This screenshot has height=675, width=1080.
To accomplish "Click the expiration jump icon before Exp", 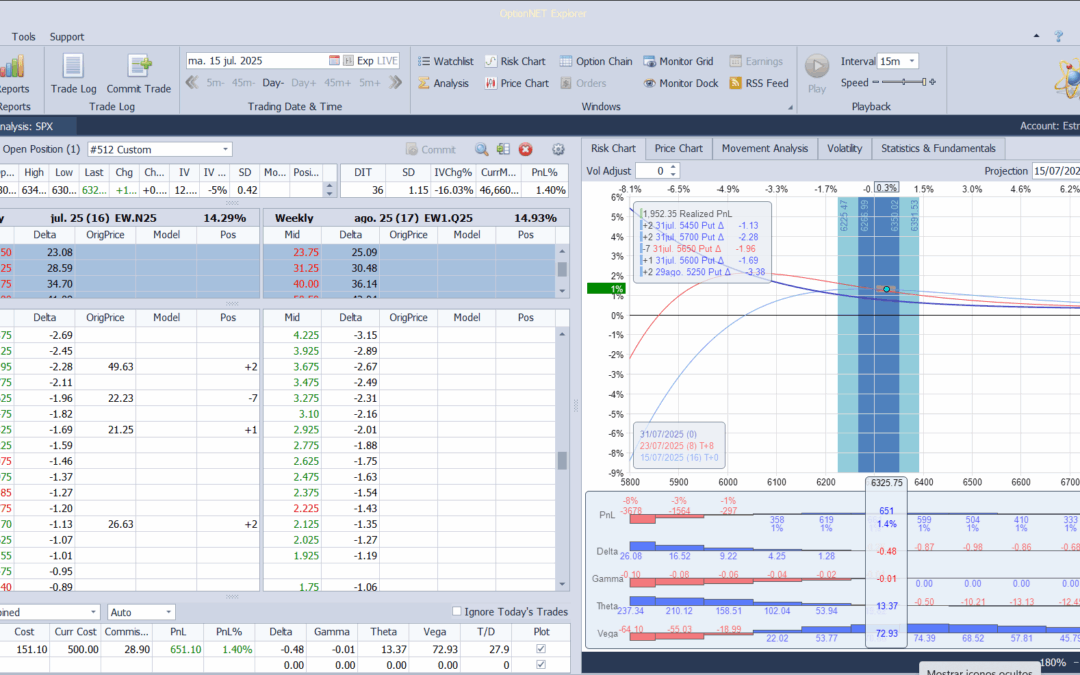I will pyautogui.click(x=349, y=61).
